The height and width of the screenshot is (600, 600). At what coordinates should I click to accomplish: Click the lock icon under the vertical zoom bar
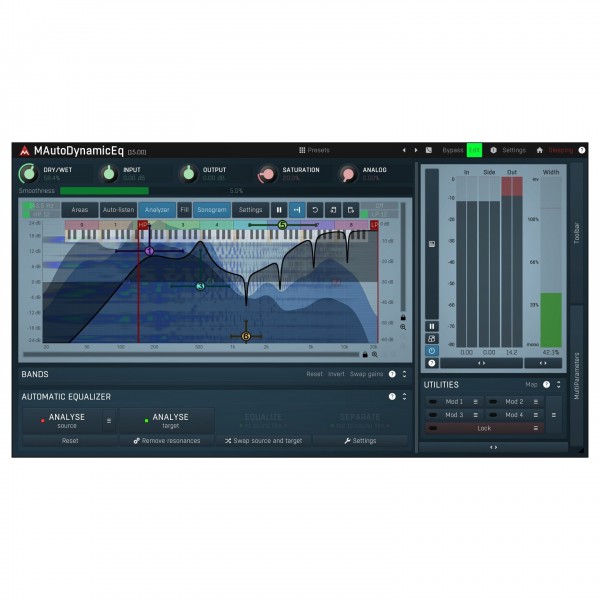click(403, 317)
